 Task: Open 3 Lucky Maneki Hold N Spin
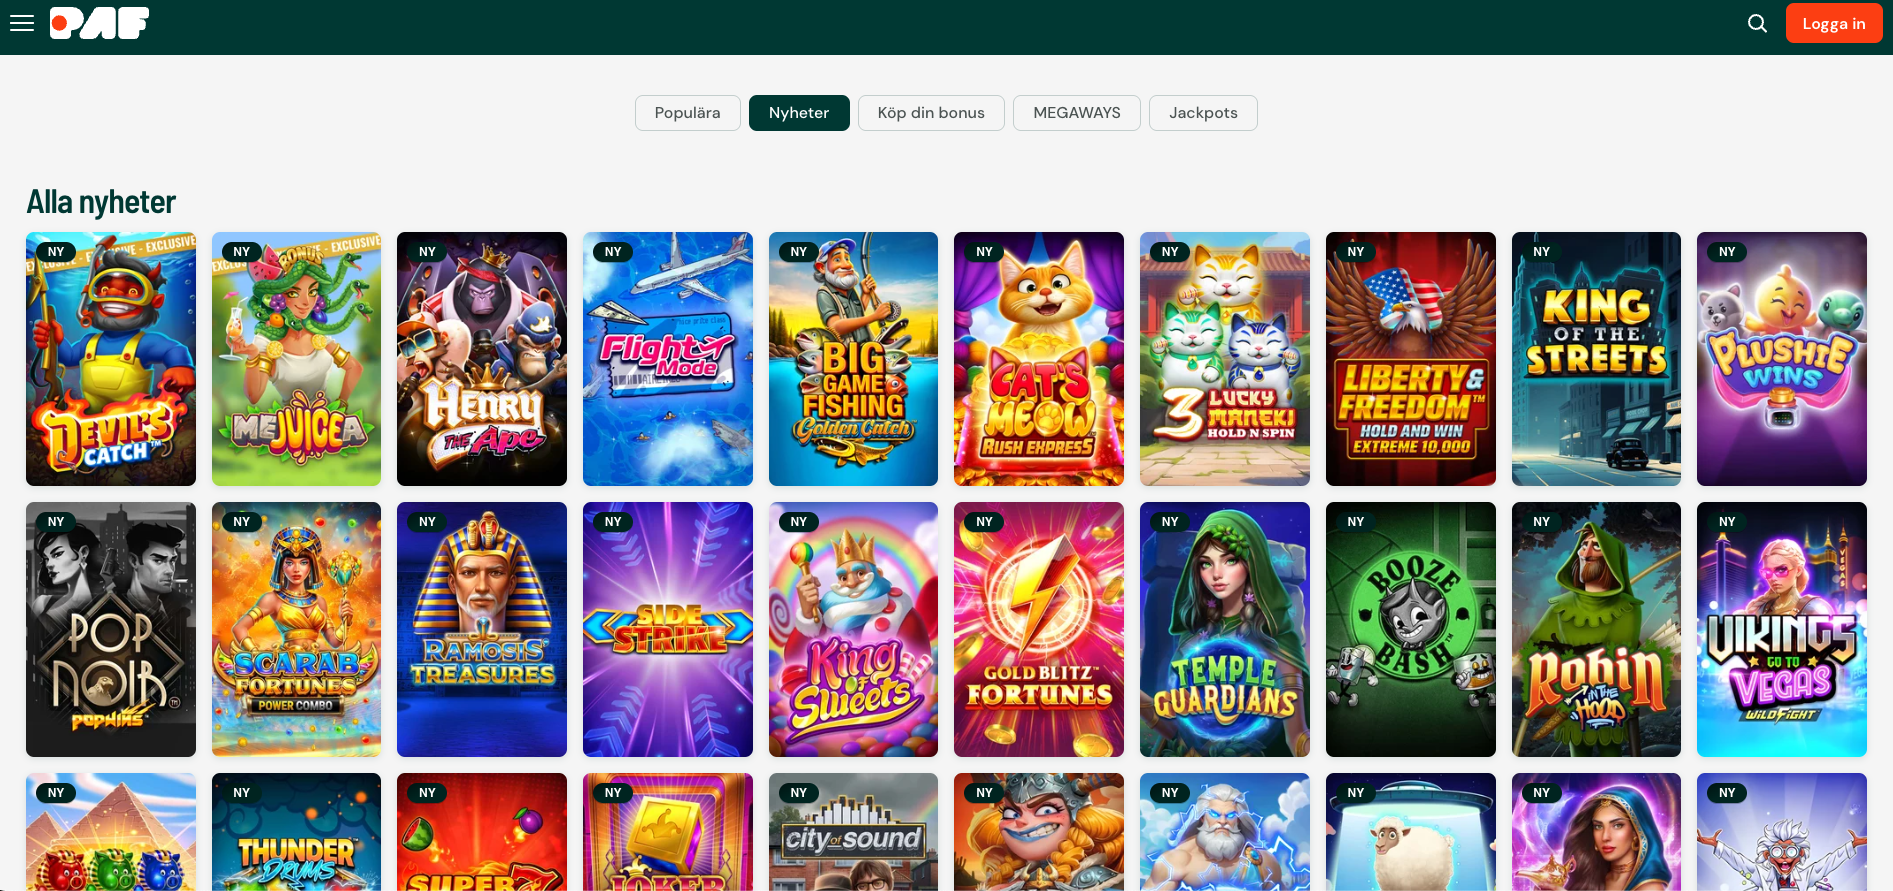(x=1225, y=359)
